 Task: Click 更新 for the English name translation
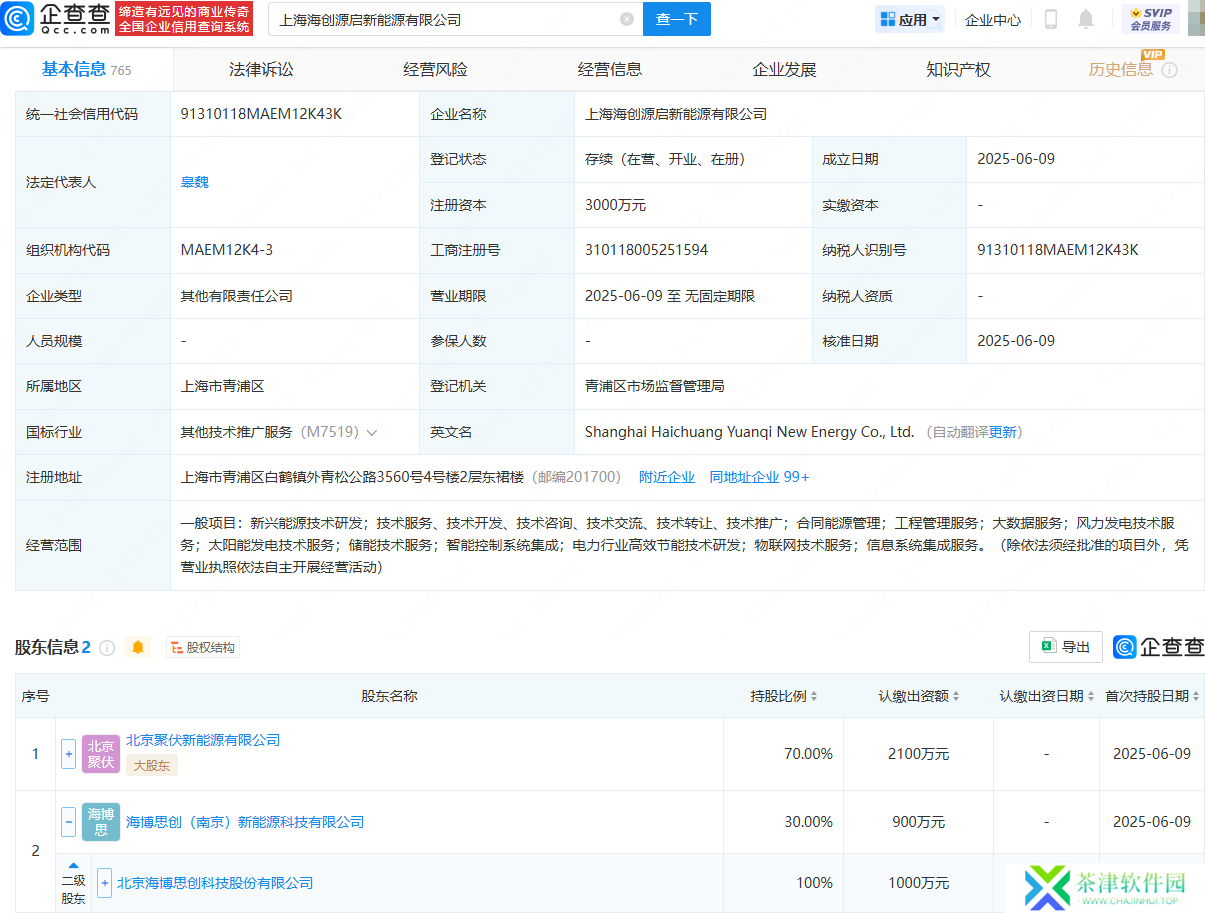coord(1003,432)
